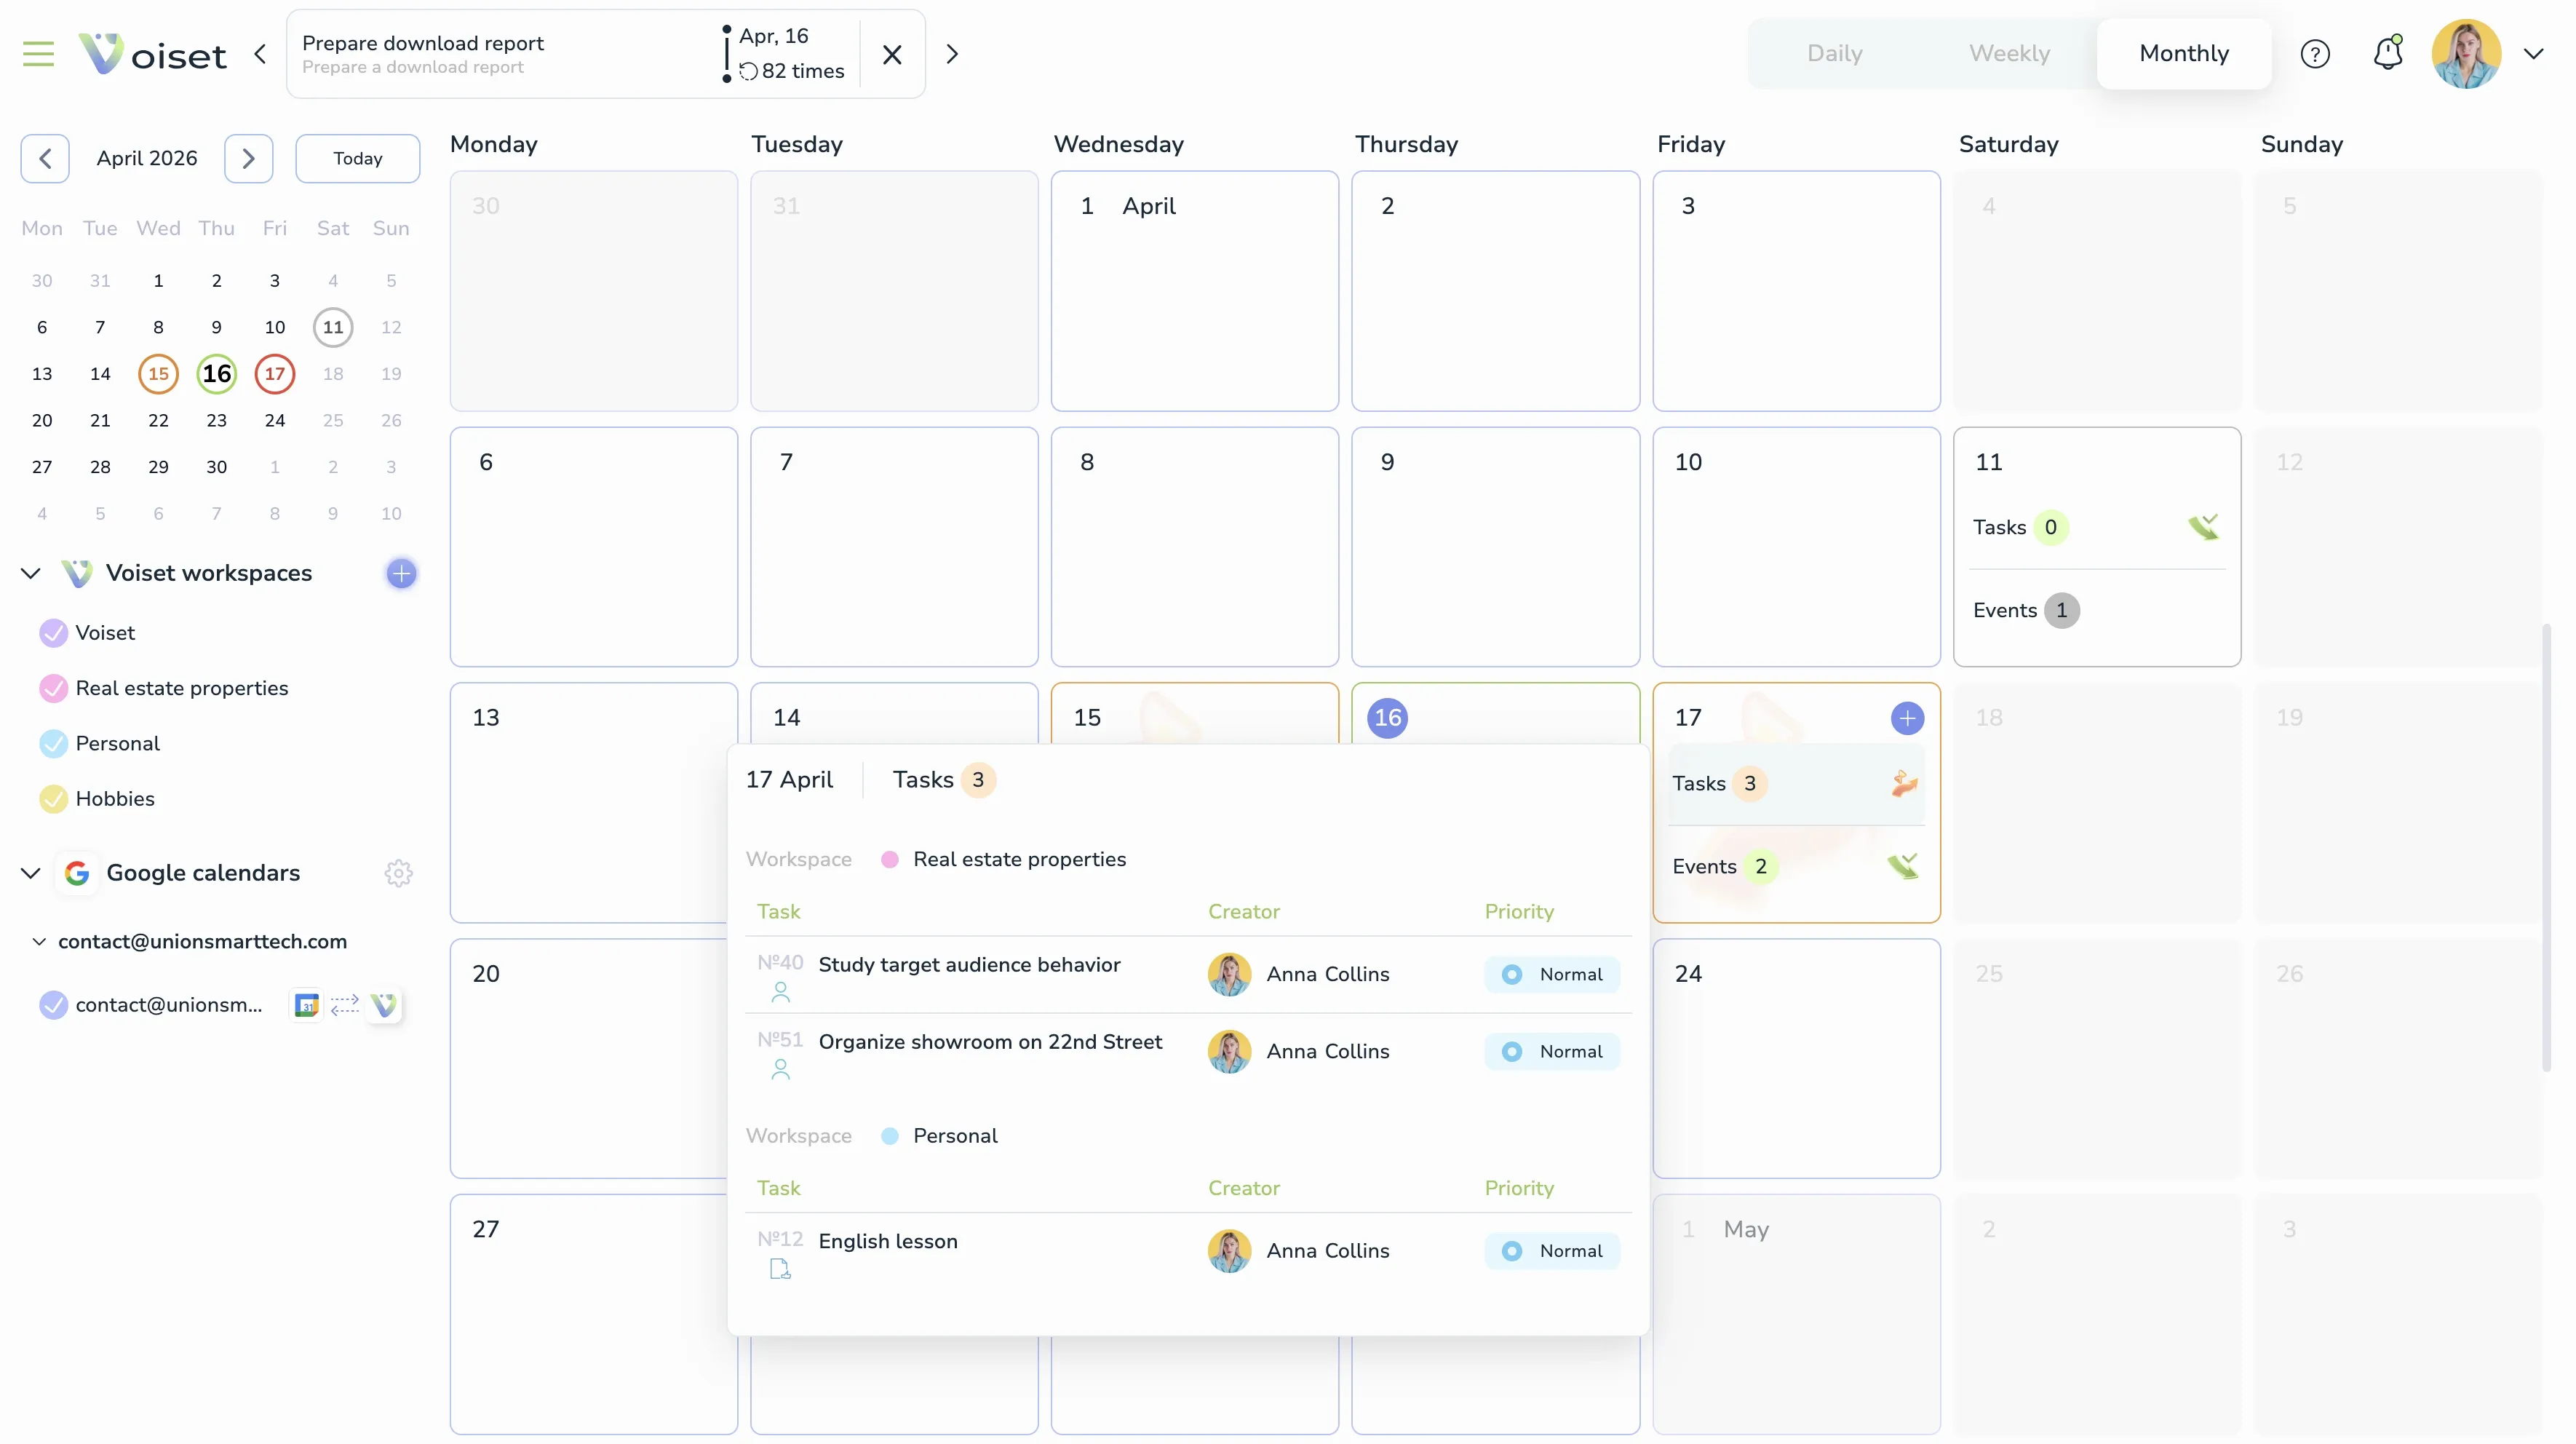Viewport: 2576px width, 1444px height.
Task: Expand the contact@unionsmarttech.com account
Action: (x=40, y=942)
